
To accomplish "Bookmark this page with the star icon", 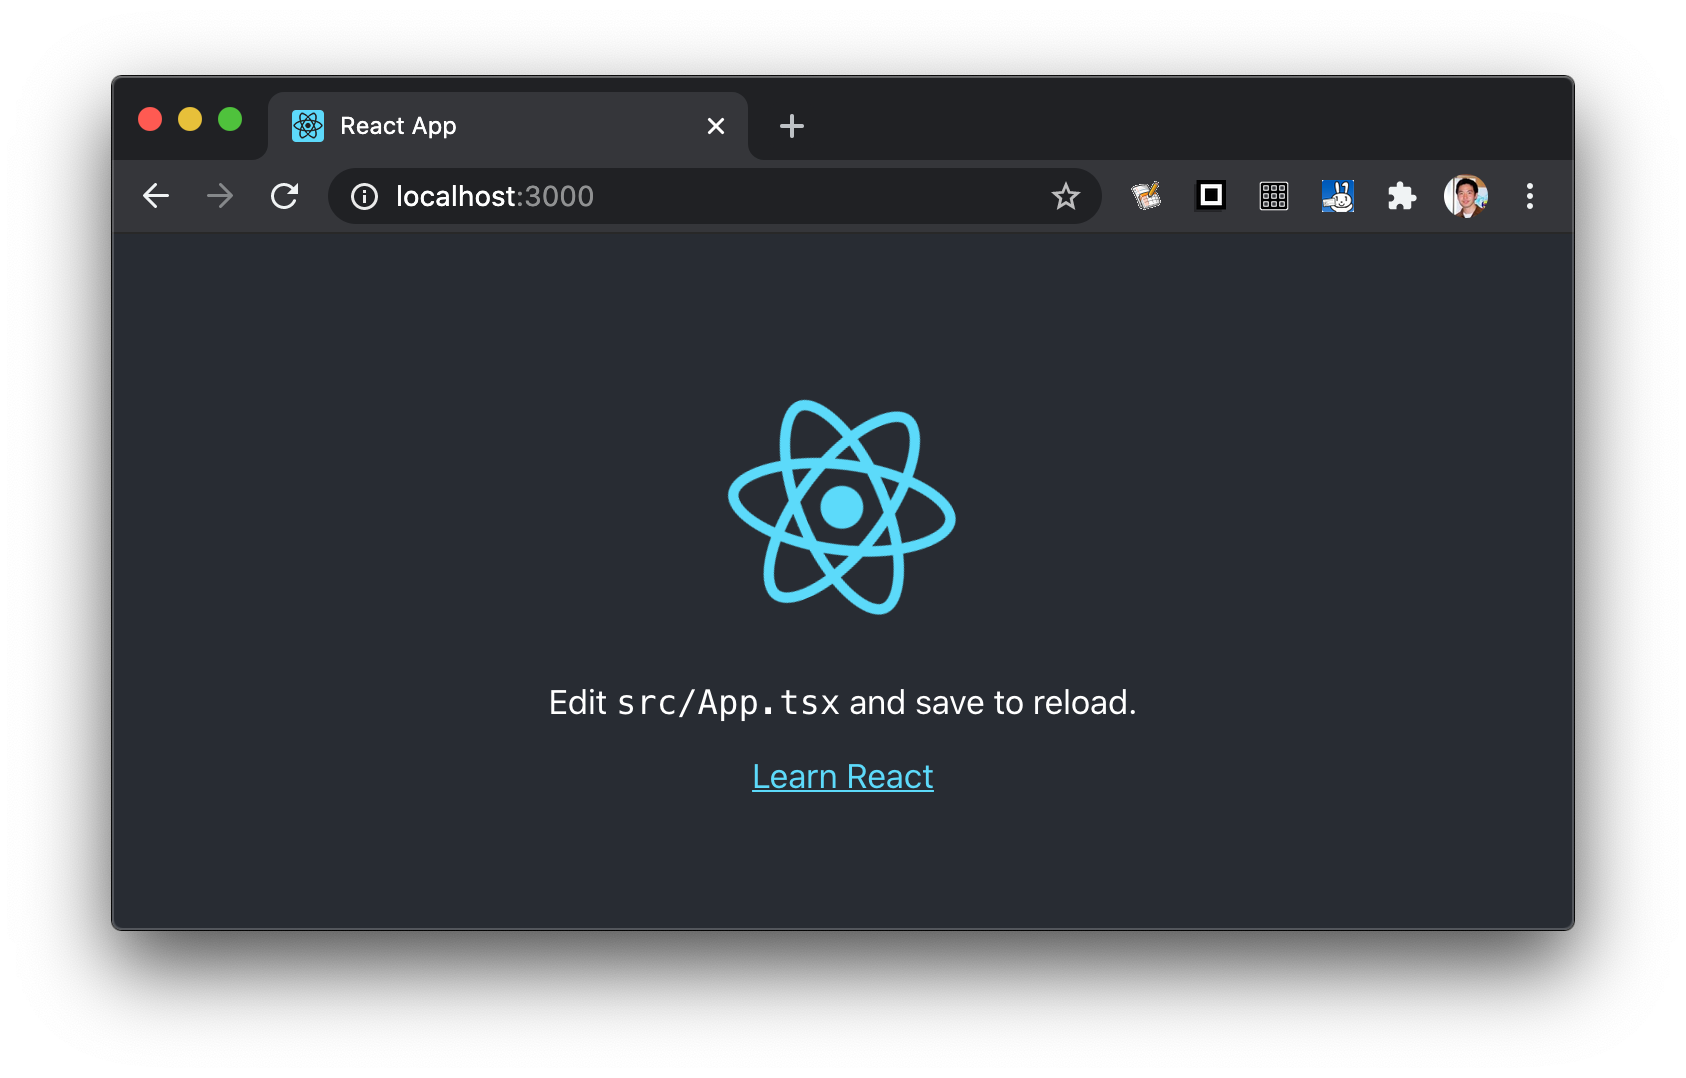I will click(1066, 196).
